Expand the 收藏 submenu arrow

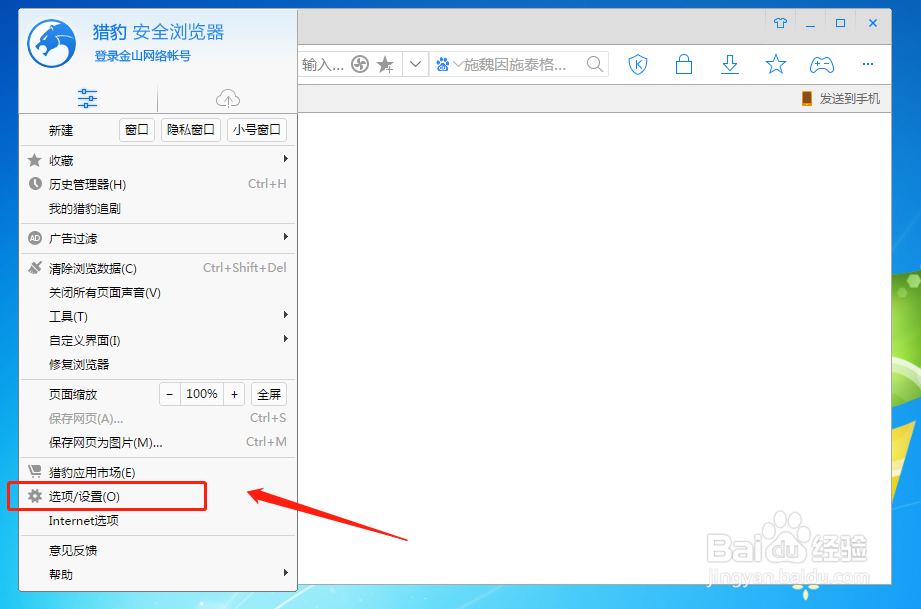click(285, 159)
